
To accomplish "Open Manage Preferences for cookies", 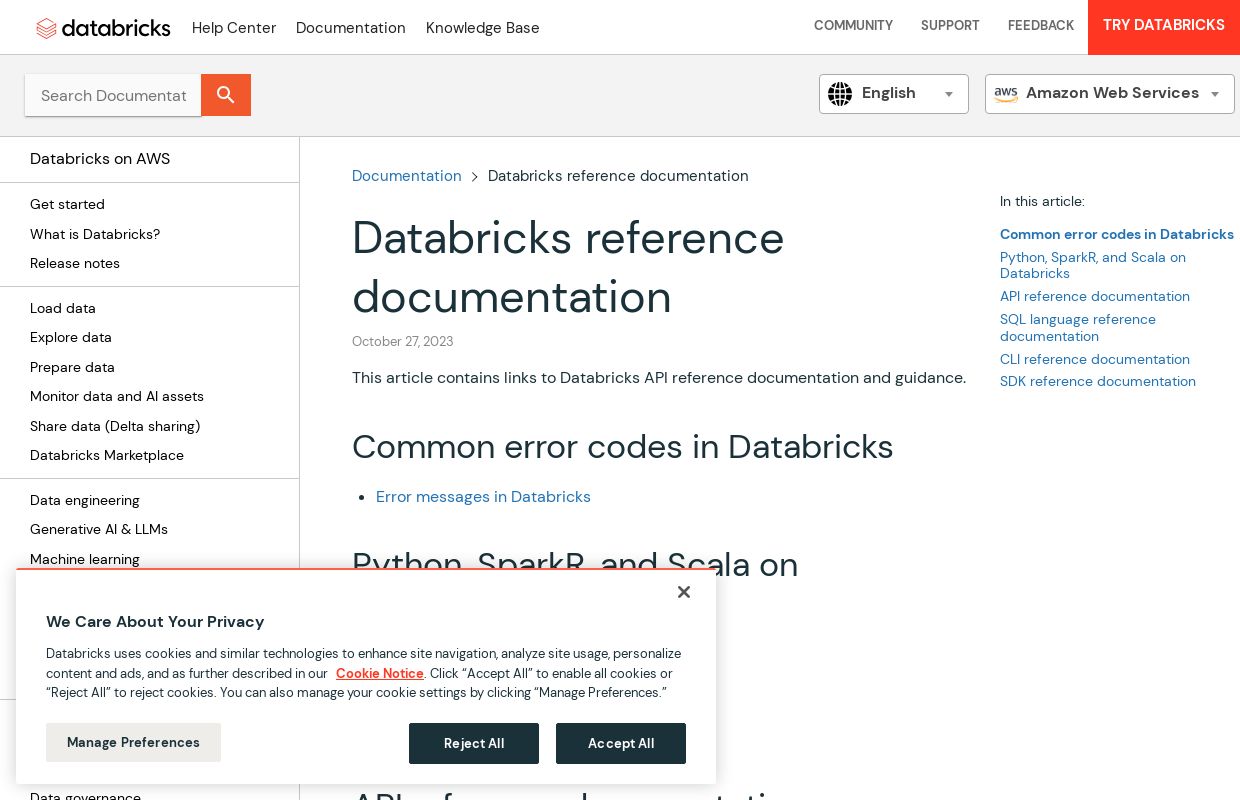I will click(x=133, y=743).
